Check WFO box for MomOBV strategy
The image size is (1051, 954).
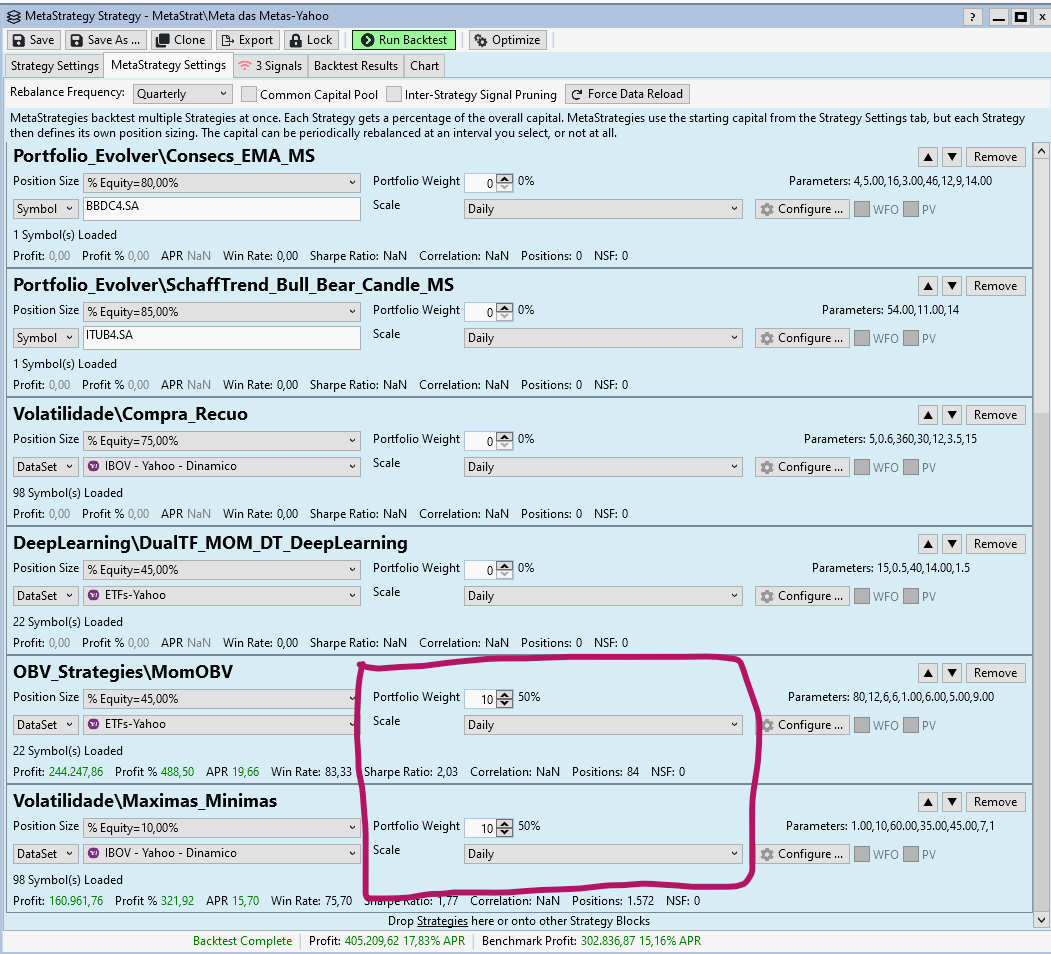coord(861,725)
